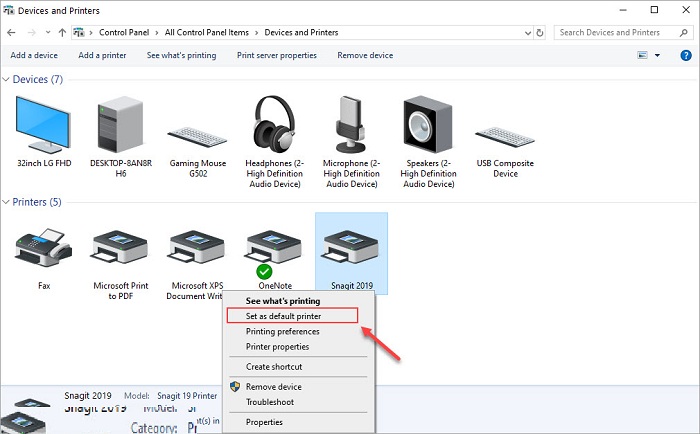Click the search magnifier icon

coord(683,33)
